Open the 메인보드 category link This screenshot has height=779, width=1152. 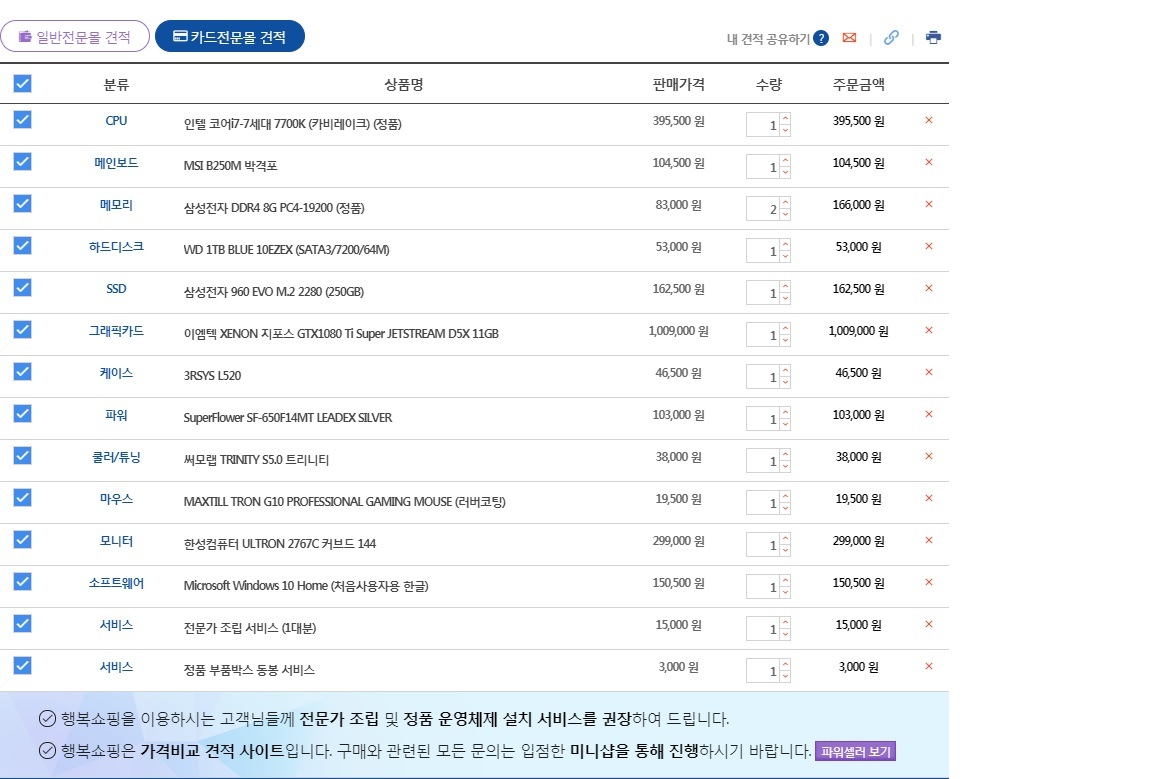pos(116,162)
